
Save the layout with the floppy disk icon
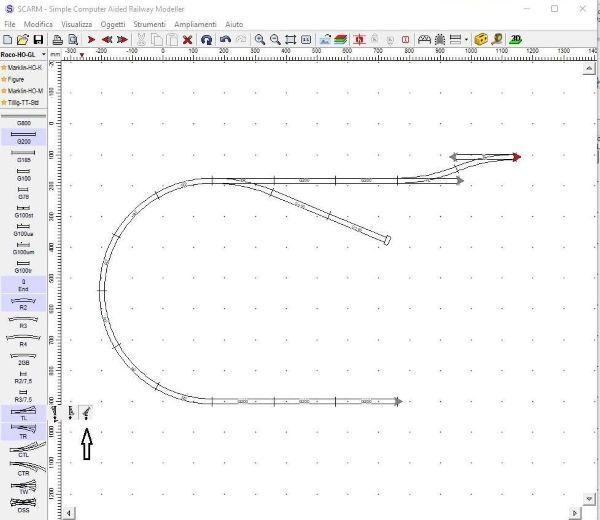tap(37, 39)
